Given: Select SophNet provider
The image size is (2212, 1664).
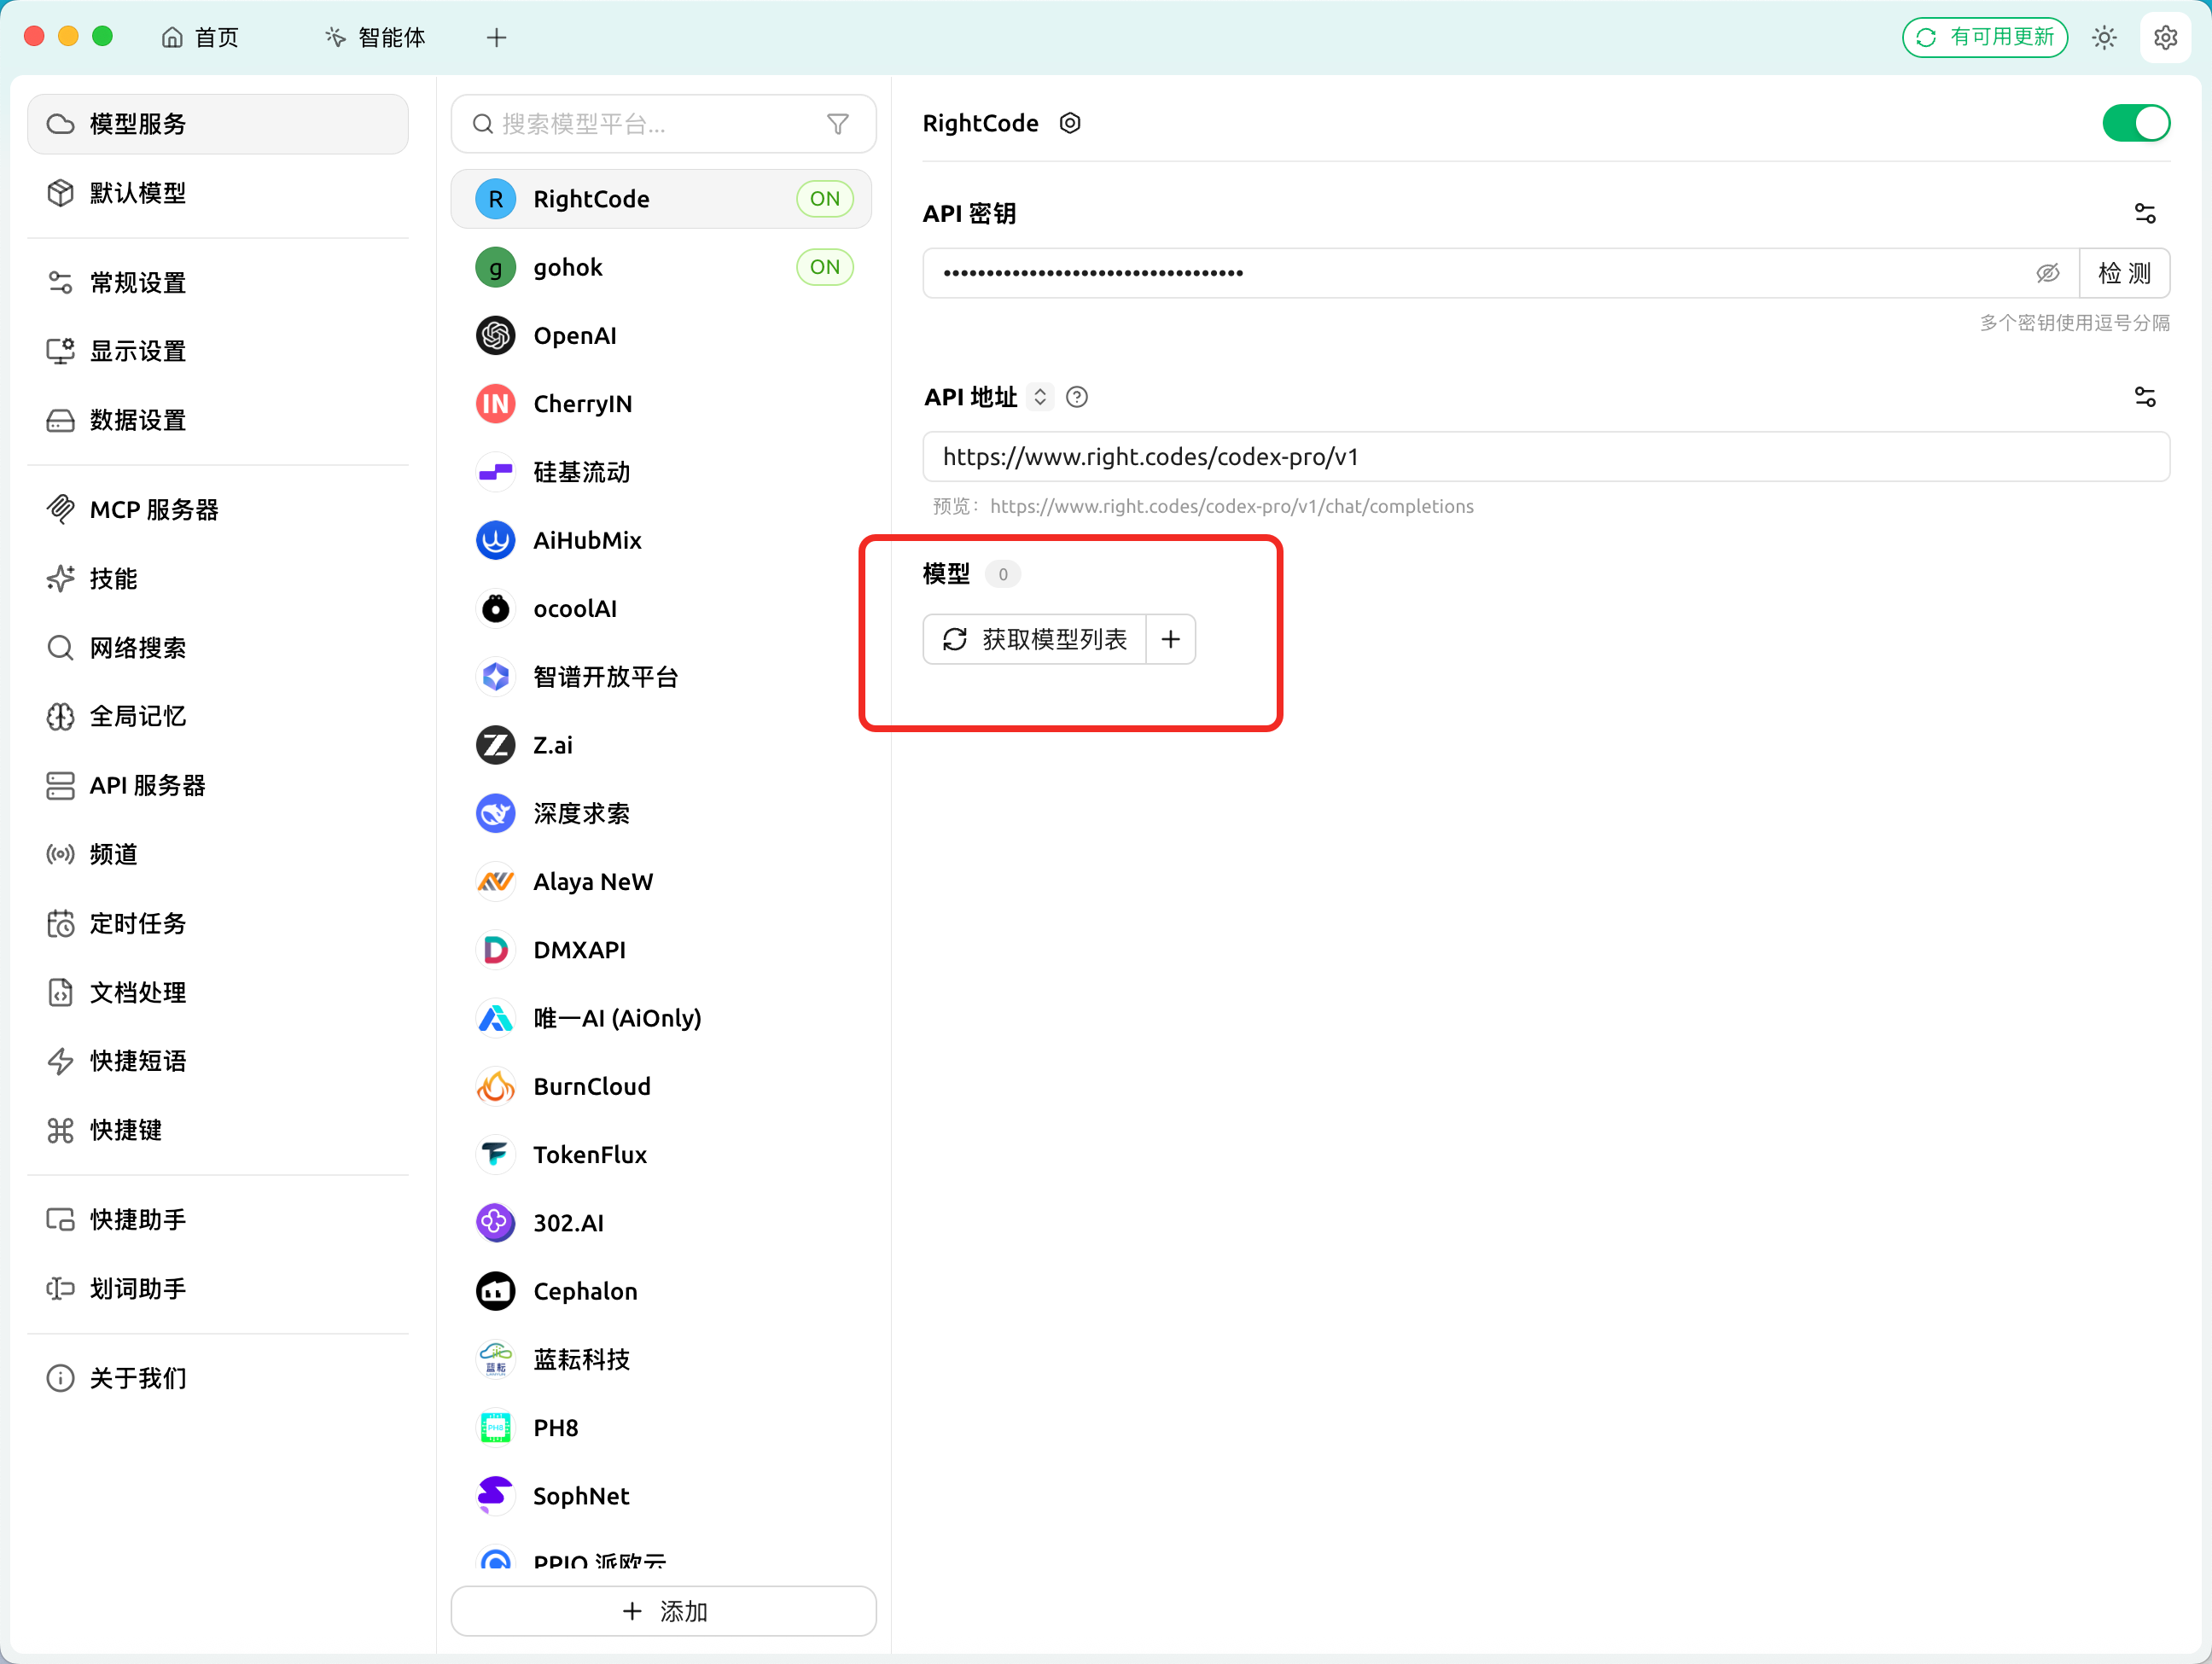Looking at the screenshot, I should (x=662, y=1496).
